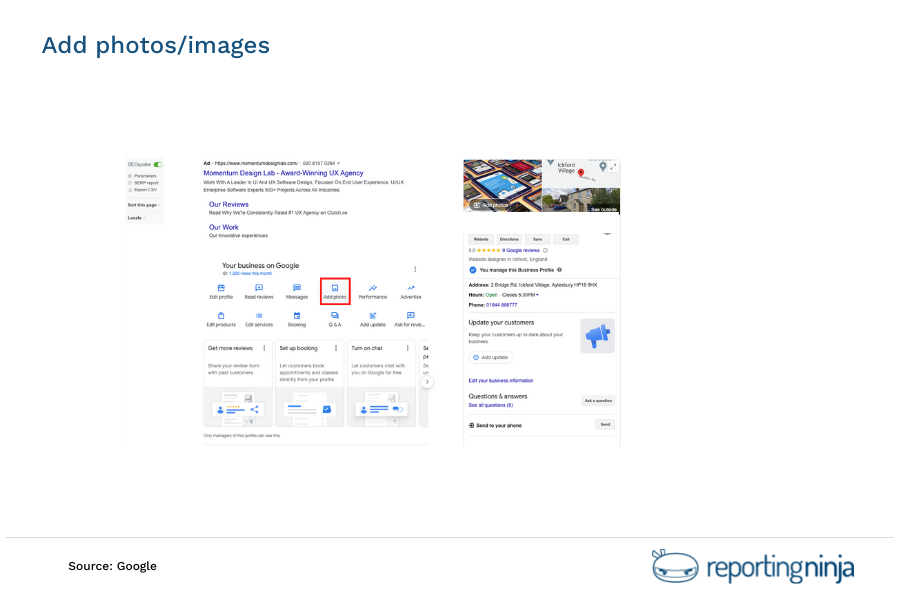Click the megaphone illustration
The height and width of the screenshot is (600, 900).
pyautogui.click(x=598, y=336)
